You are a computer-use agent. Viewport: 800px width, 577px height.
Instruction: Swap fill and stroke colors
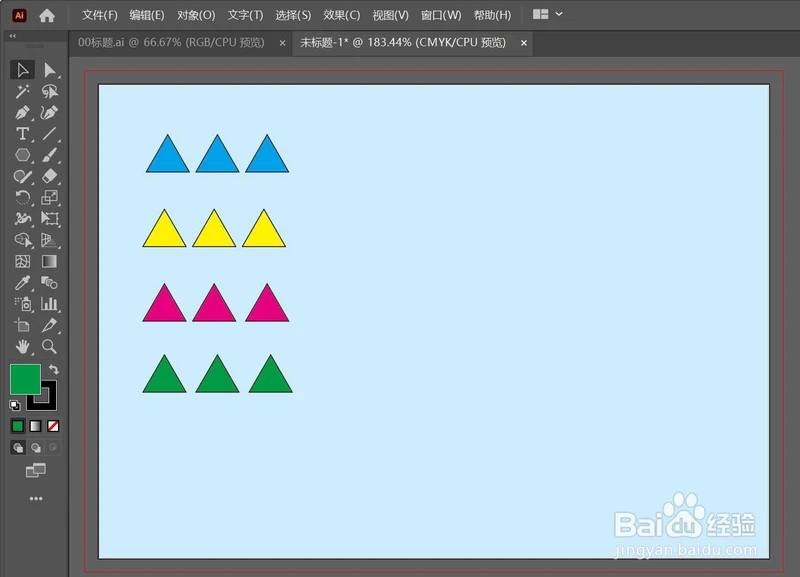point(54,369)
